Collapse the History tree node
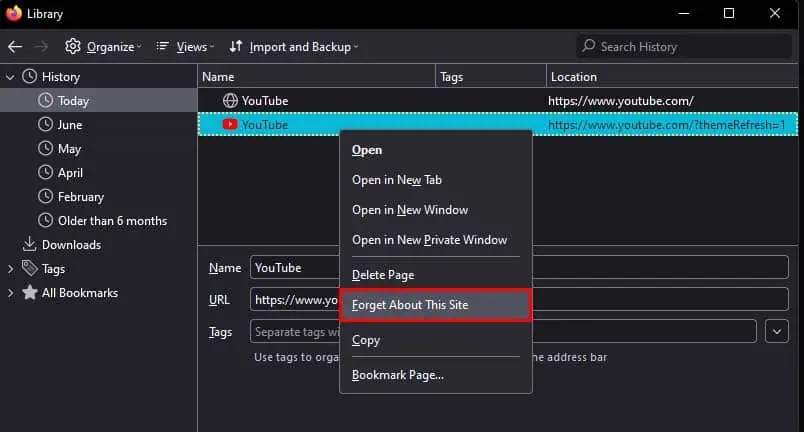Viewport: 804px width, 432px height. pyautogui.click(x=10, y=77)
